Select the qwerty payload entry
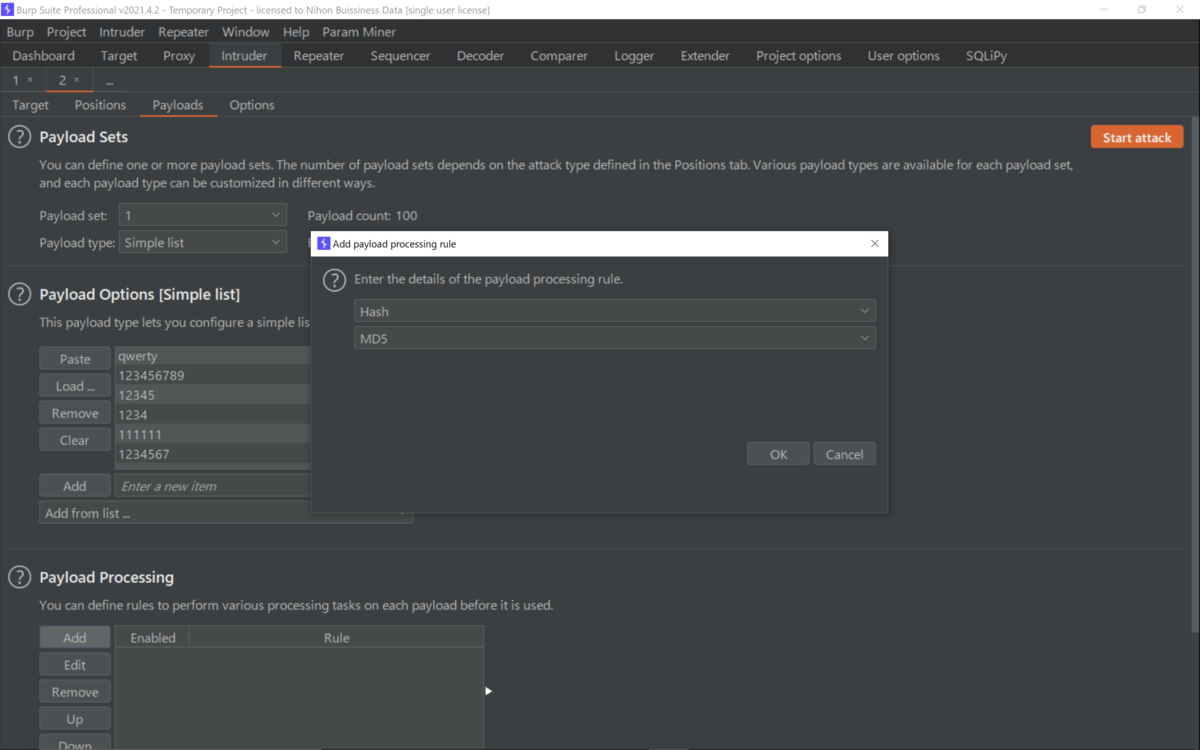This screenshot has height=750, width=1200. point(213,356)
